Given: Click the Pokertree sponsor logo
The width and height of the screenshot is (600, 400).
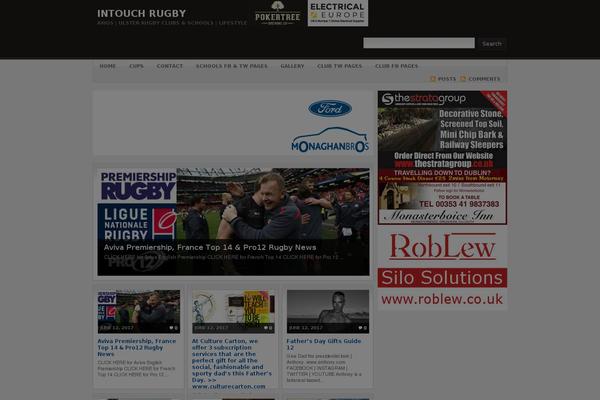Looking at the screenshot, I should [277, 13].
